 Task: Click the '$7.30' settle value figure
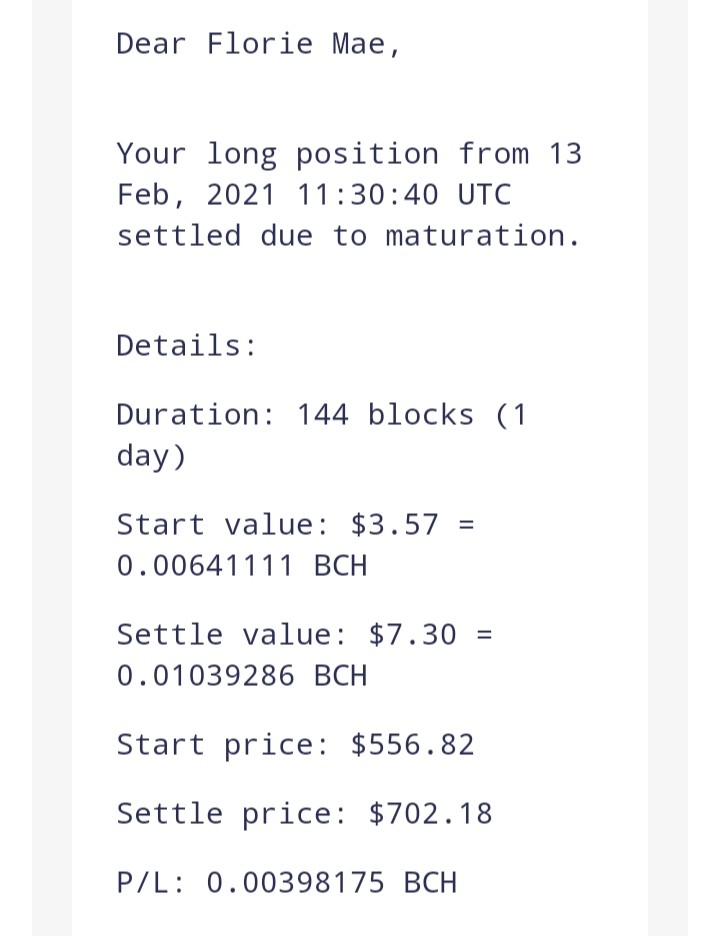pyautogui.click(x=412, y=635)
